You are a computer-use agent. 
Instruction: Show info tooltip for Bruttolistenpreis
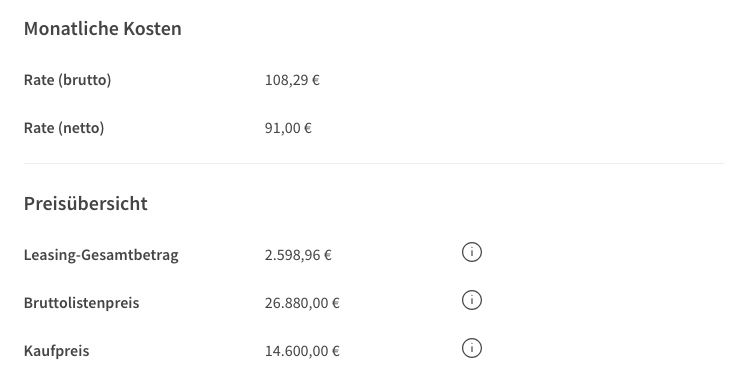click(x=472, y=300)
